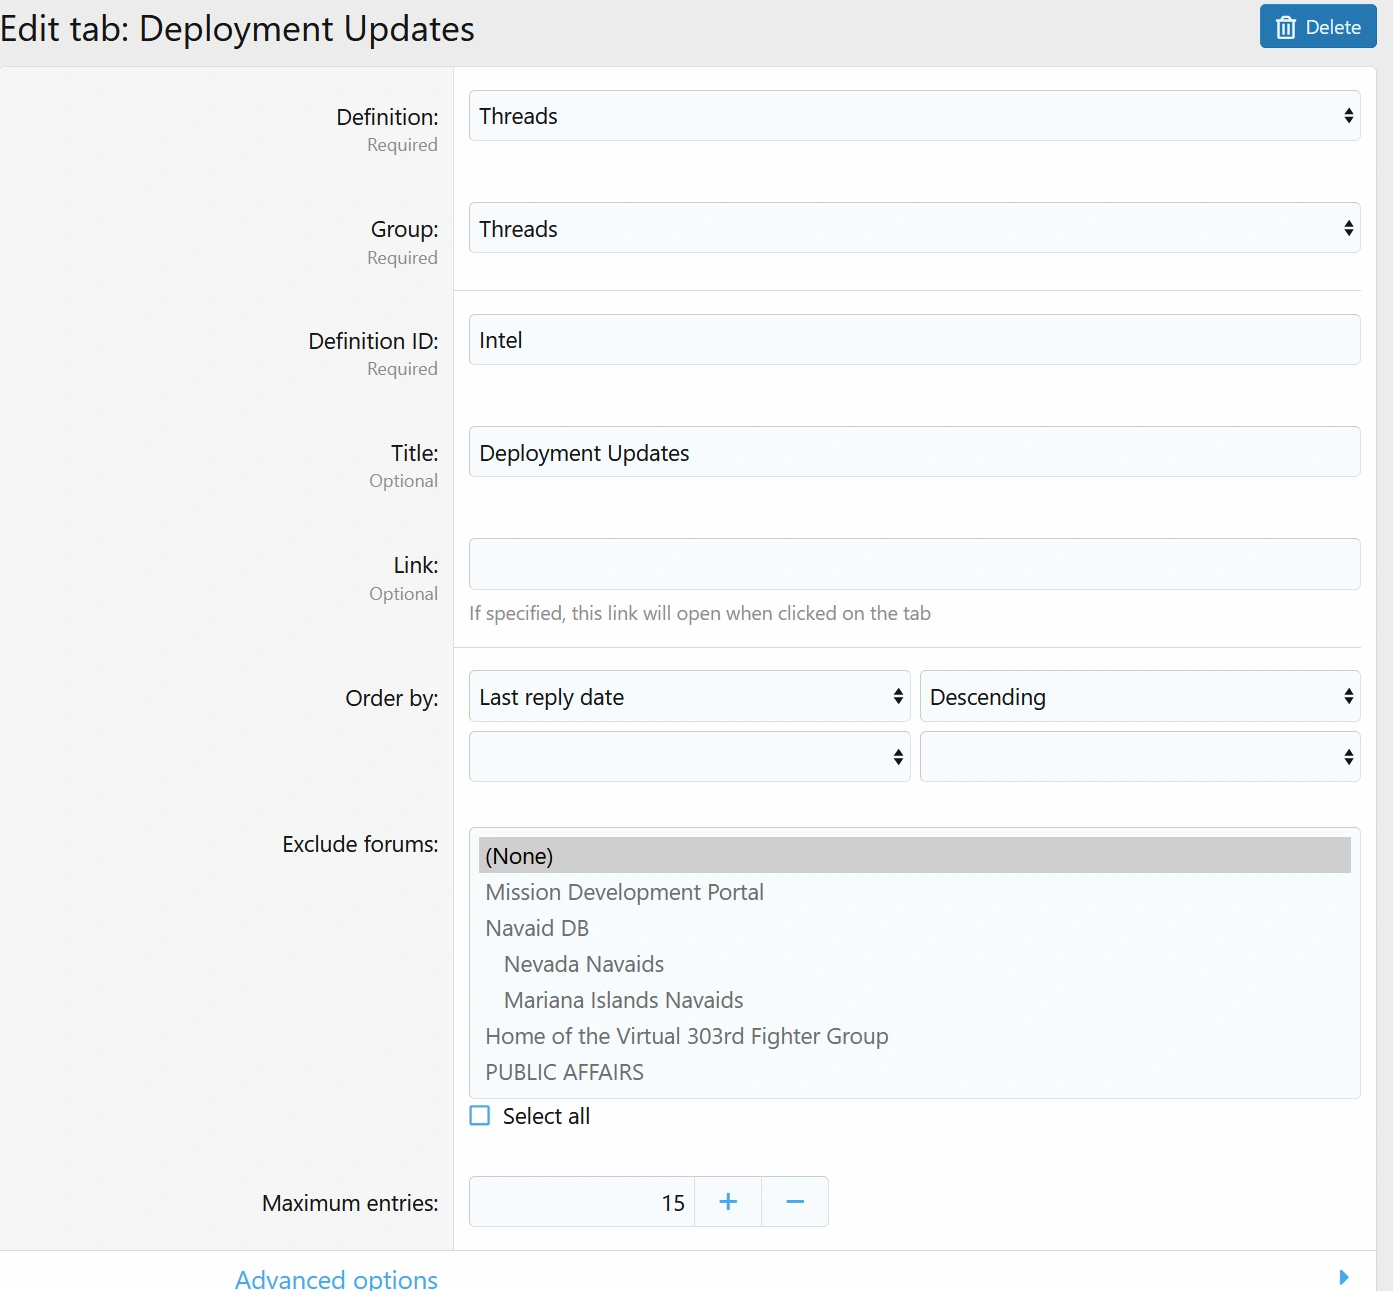Open the Group dropdown showing Threads
1393x1291 pixels.
pyautogui.click(x=913, y=228)
